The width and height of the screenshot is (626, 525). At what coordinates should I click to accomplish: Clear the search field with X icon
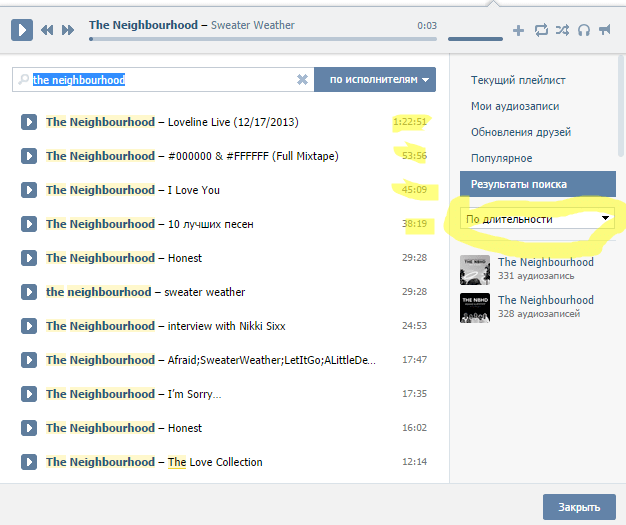point(303,80)
